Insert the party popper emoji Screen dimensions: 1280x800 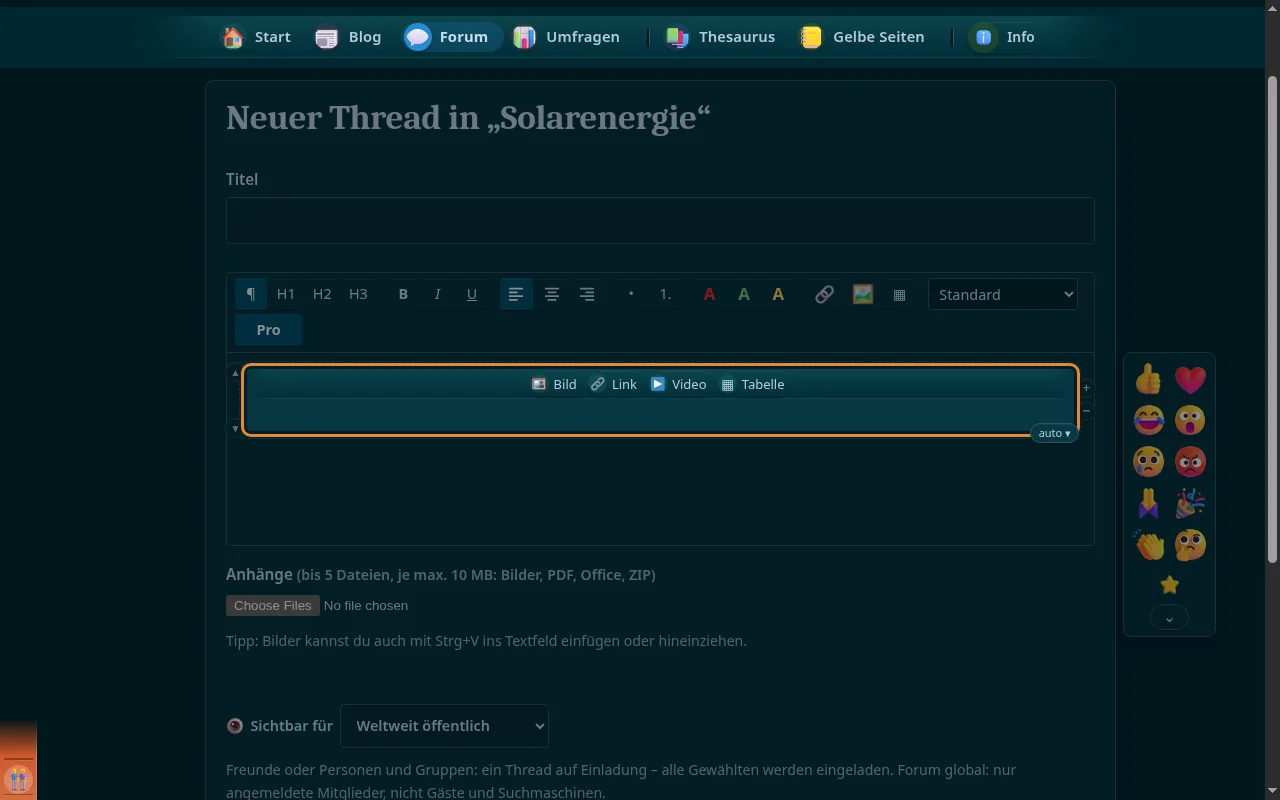(1190, 503)
